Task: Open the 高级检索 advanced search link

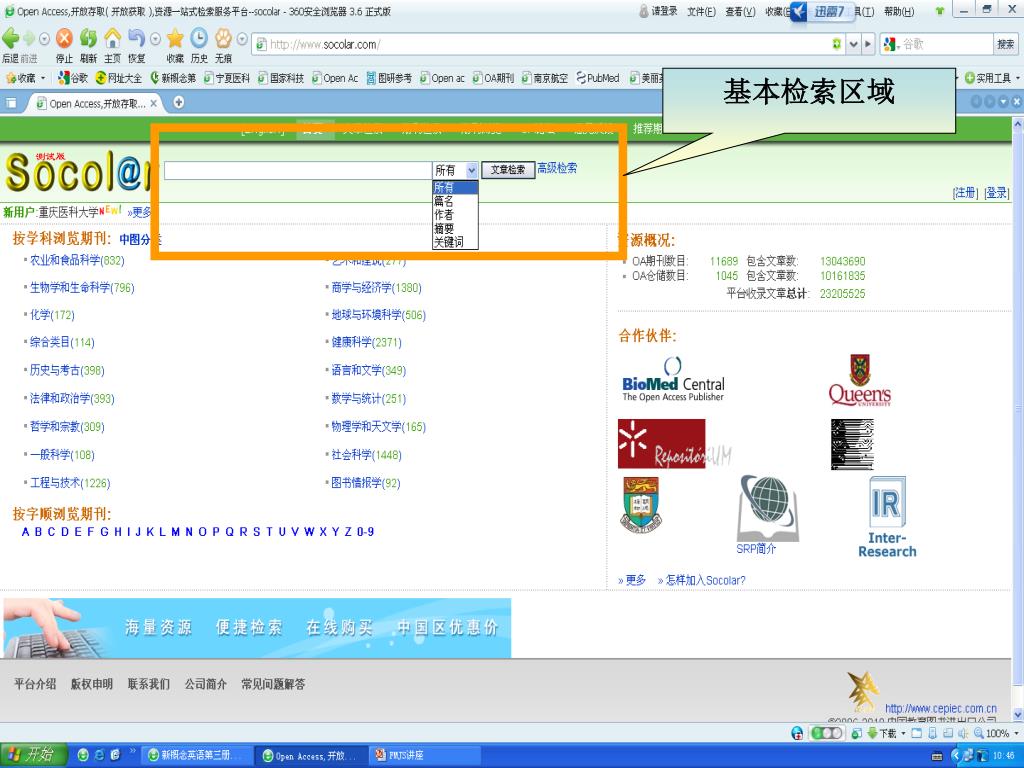Action: 557,168
